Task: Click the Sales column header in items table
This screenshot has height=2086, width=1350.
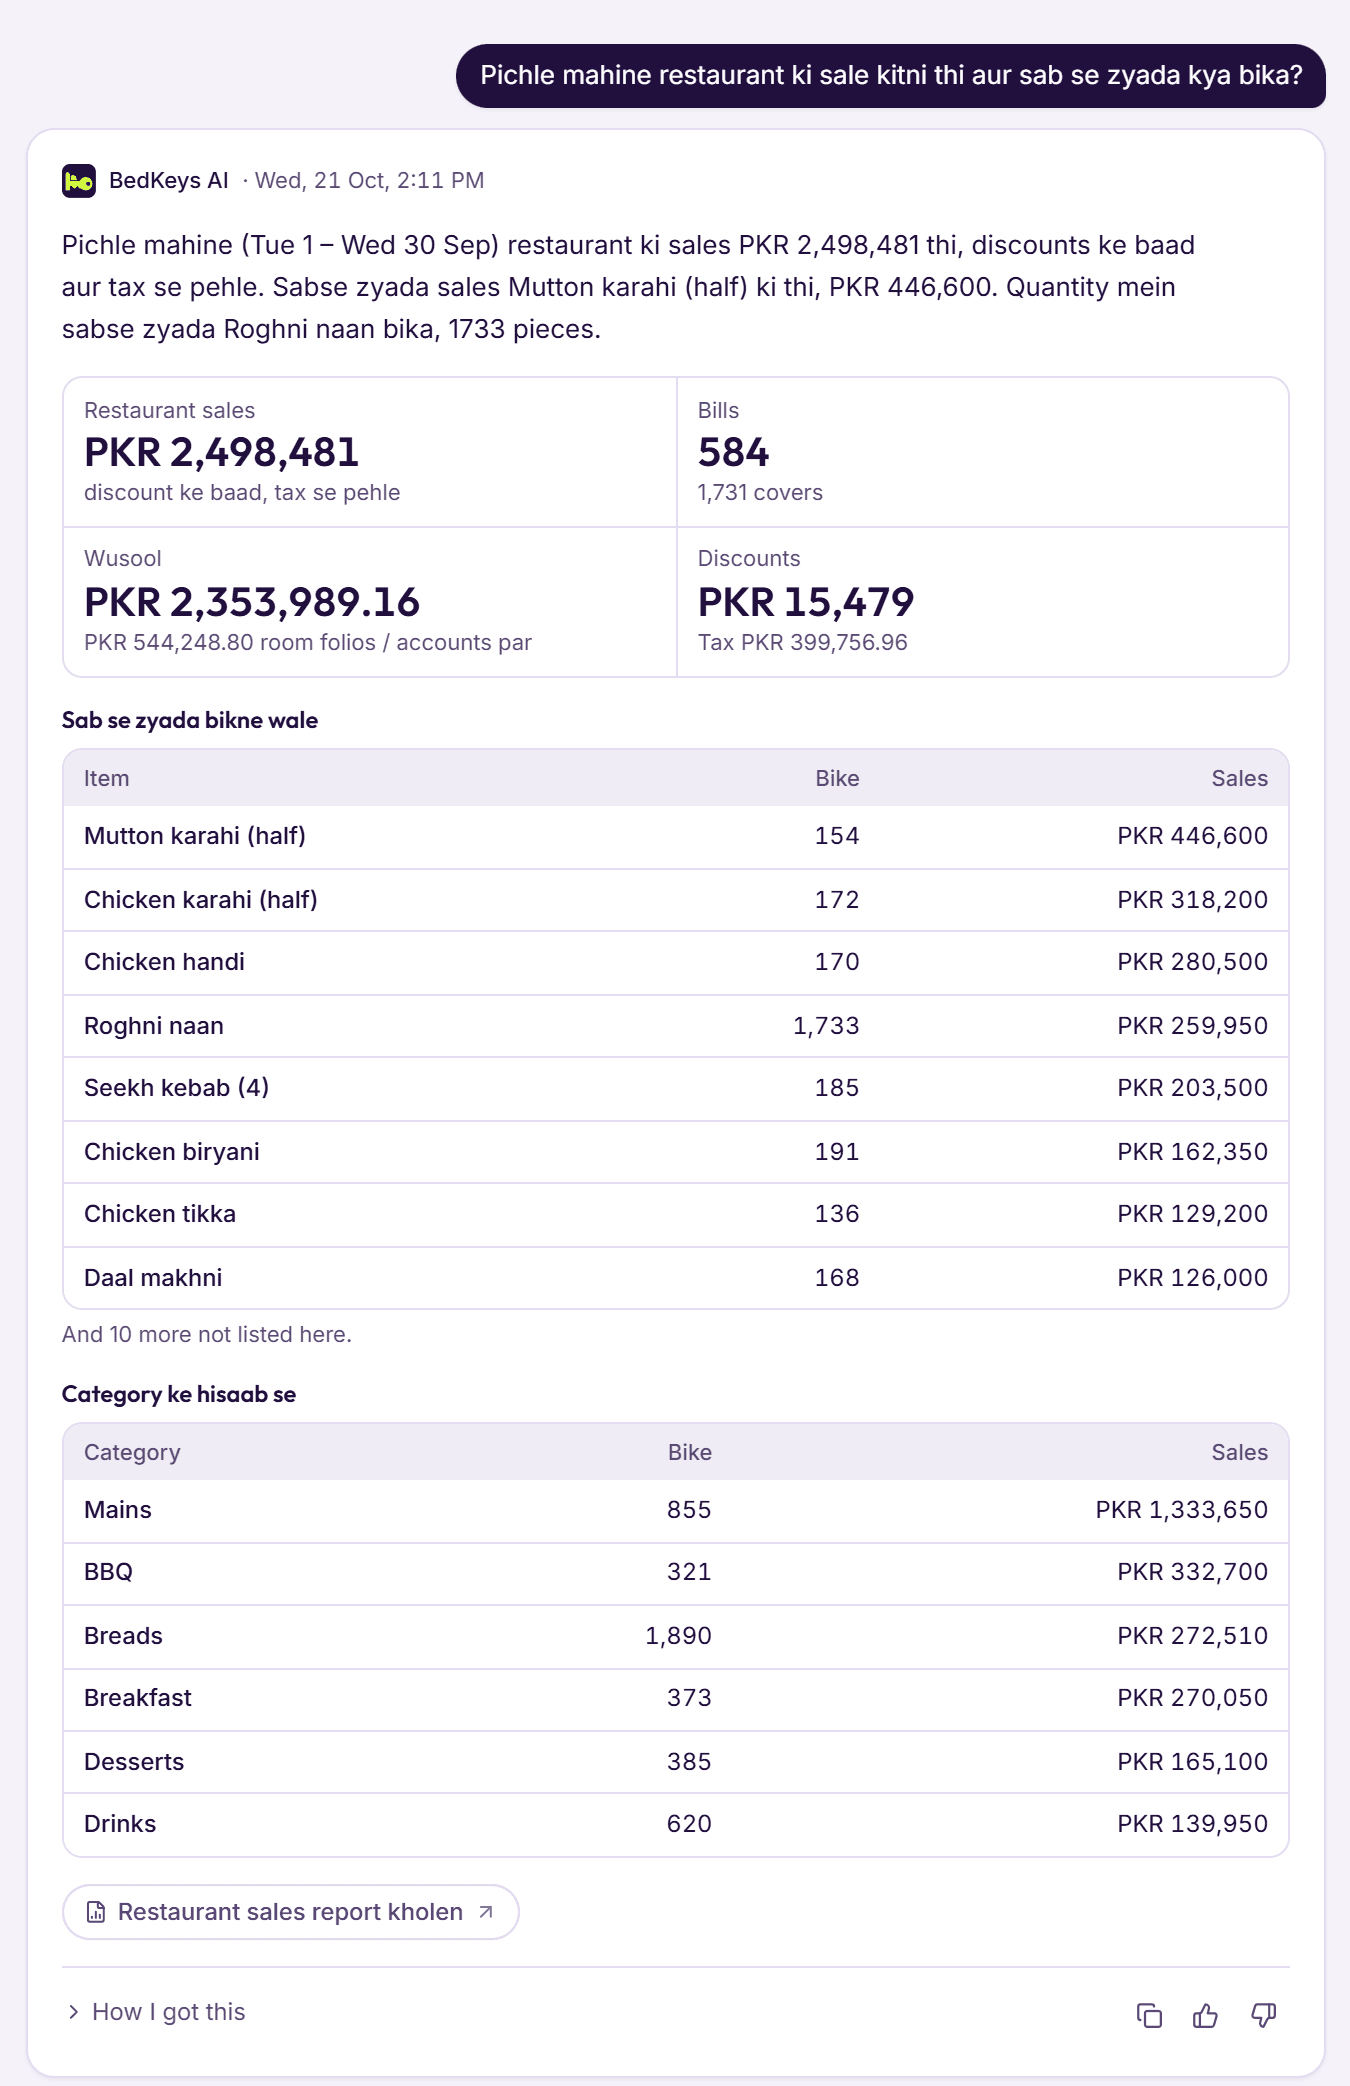Action: [1239, 778]
